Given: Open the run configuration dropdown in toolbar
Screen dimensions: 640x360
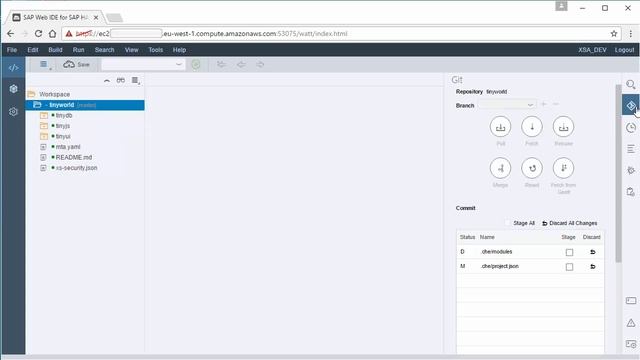Looking at the screenshot, I should click(x=142, y=64).
